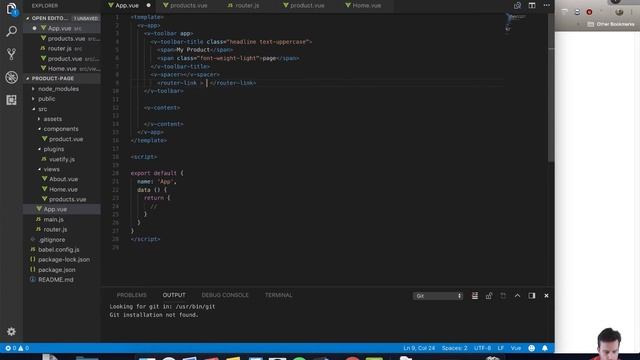The image size is (640, 360).
Task: Select App.vue in the src tree
Action: click(55, 209)
